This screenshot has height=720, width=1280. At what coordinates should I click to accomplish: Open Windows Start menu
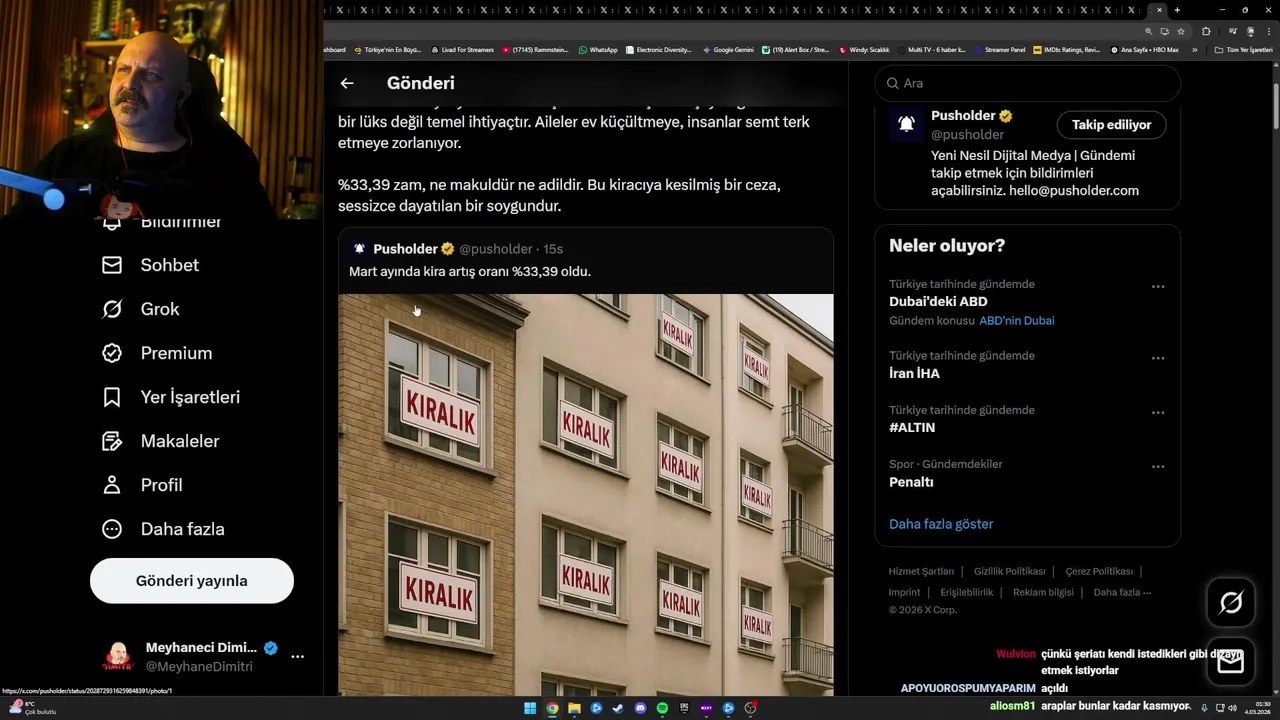(530, 708)
